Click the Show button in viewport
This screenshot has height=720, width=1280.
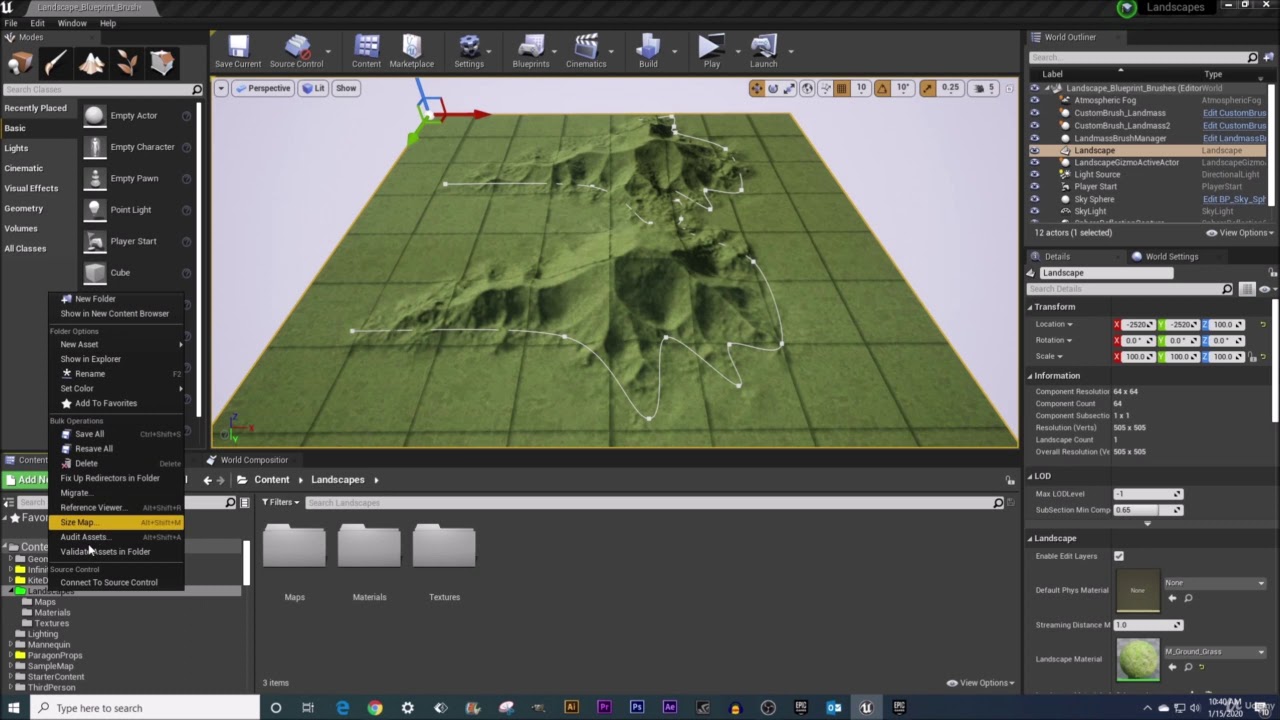[x=346, y=88]
